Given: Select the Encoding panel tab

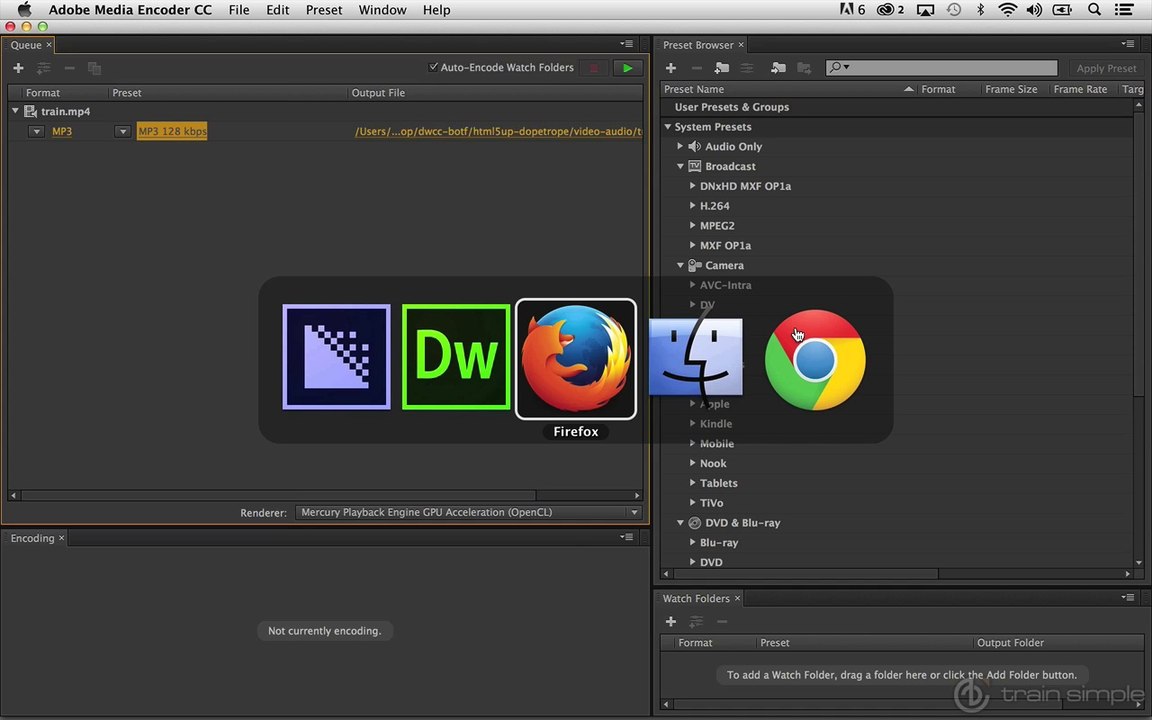Looking at the screenshot, I should (x=32, y=538).
